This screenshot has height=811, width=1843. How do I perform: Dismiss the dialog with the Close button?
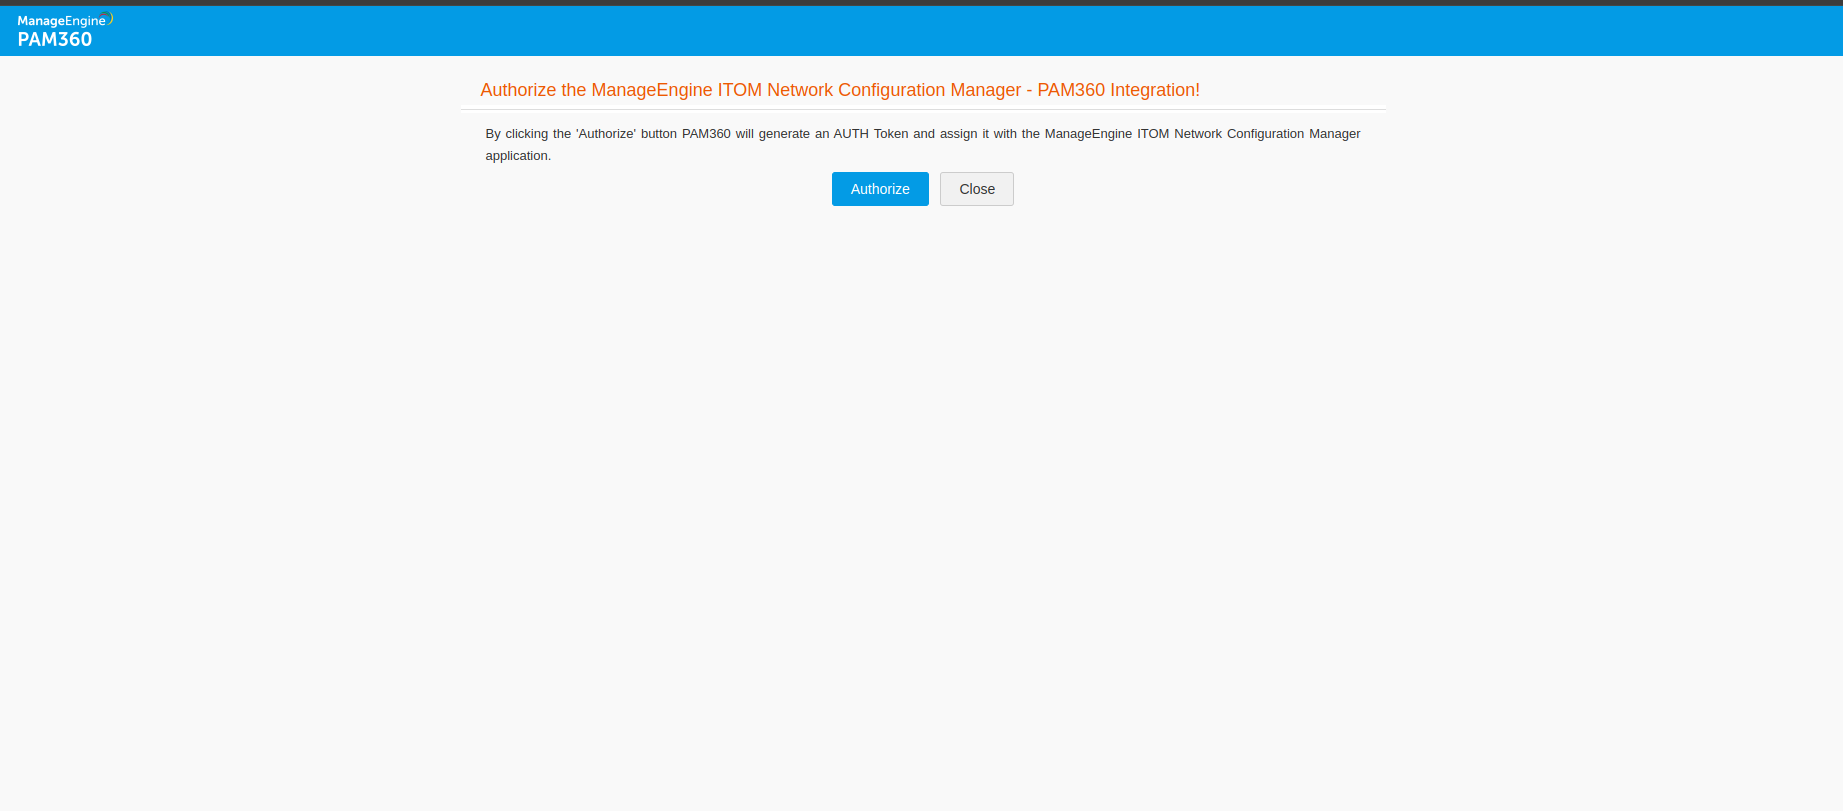[977, 189]
